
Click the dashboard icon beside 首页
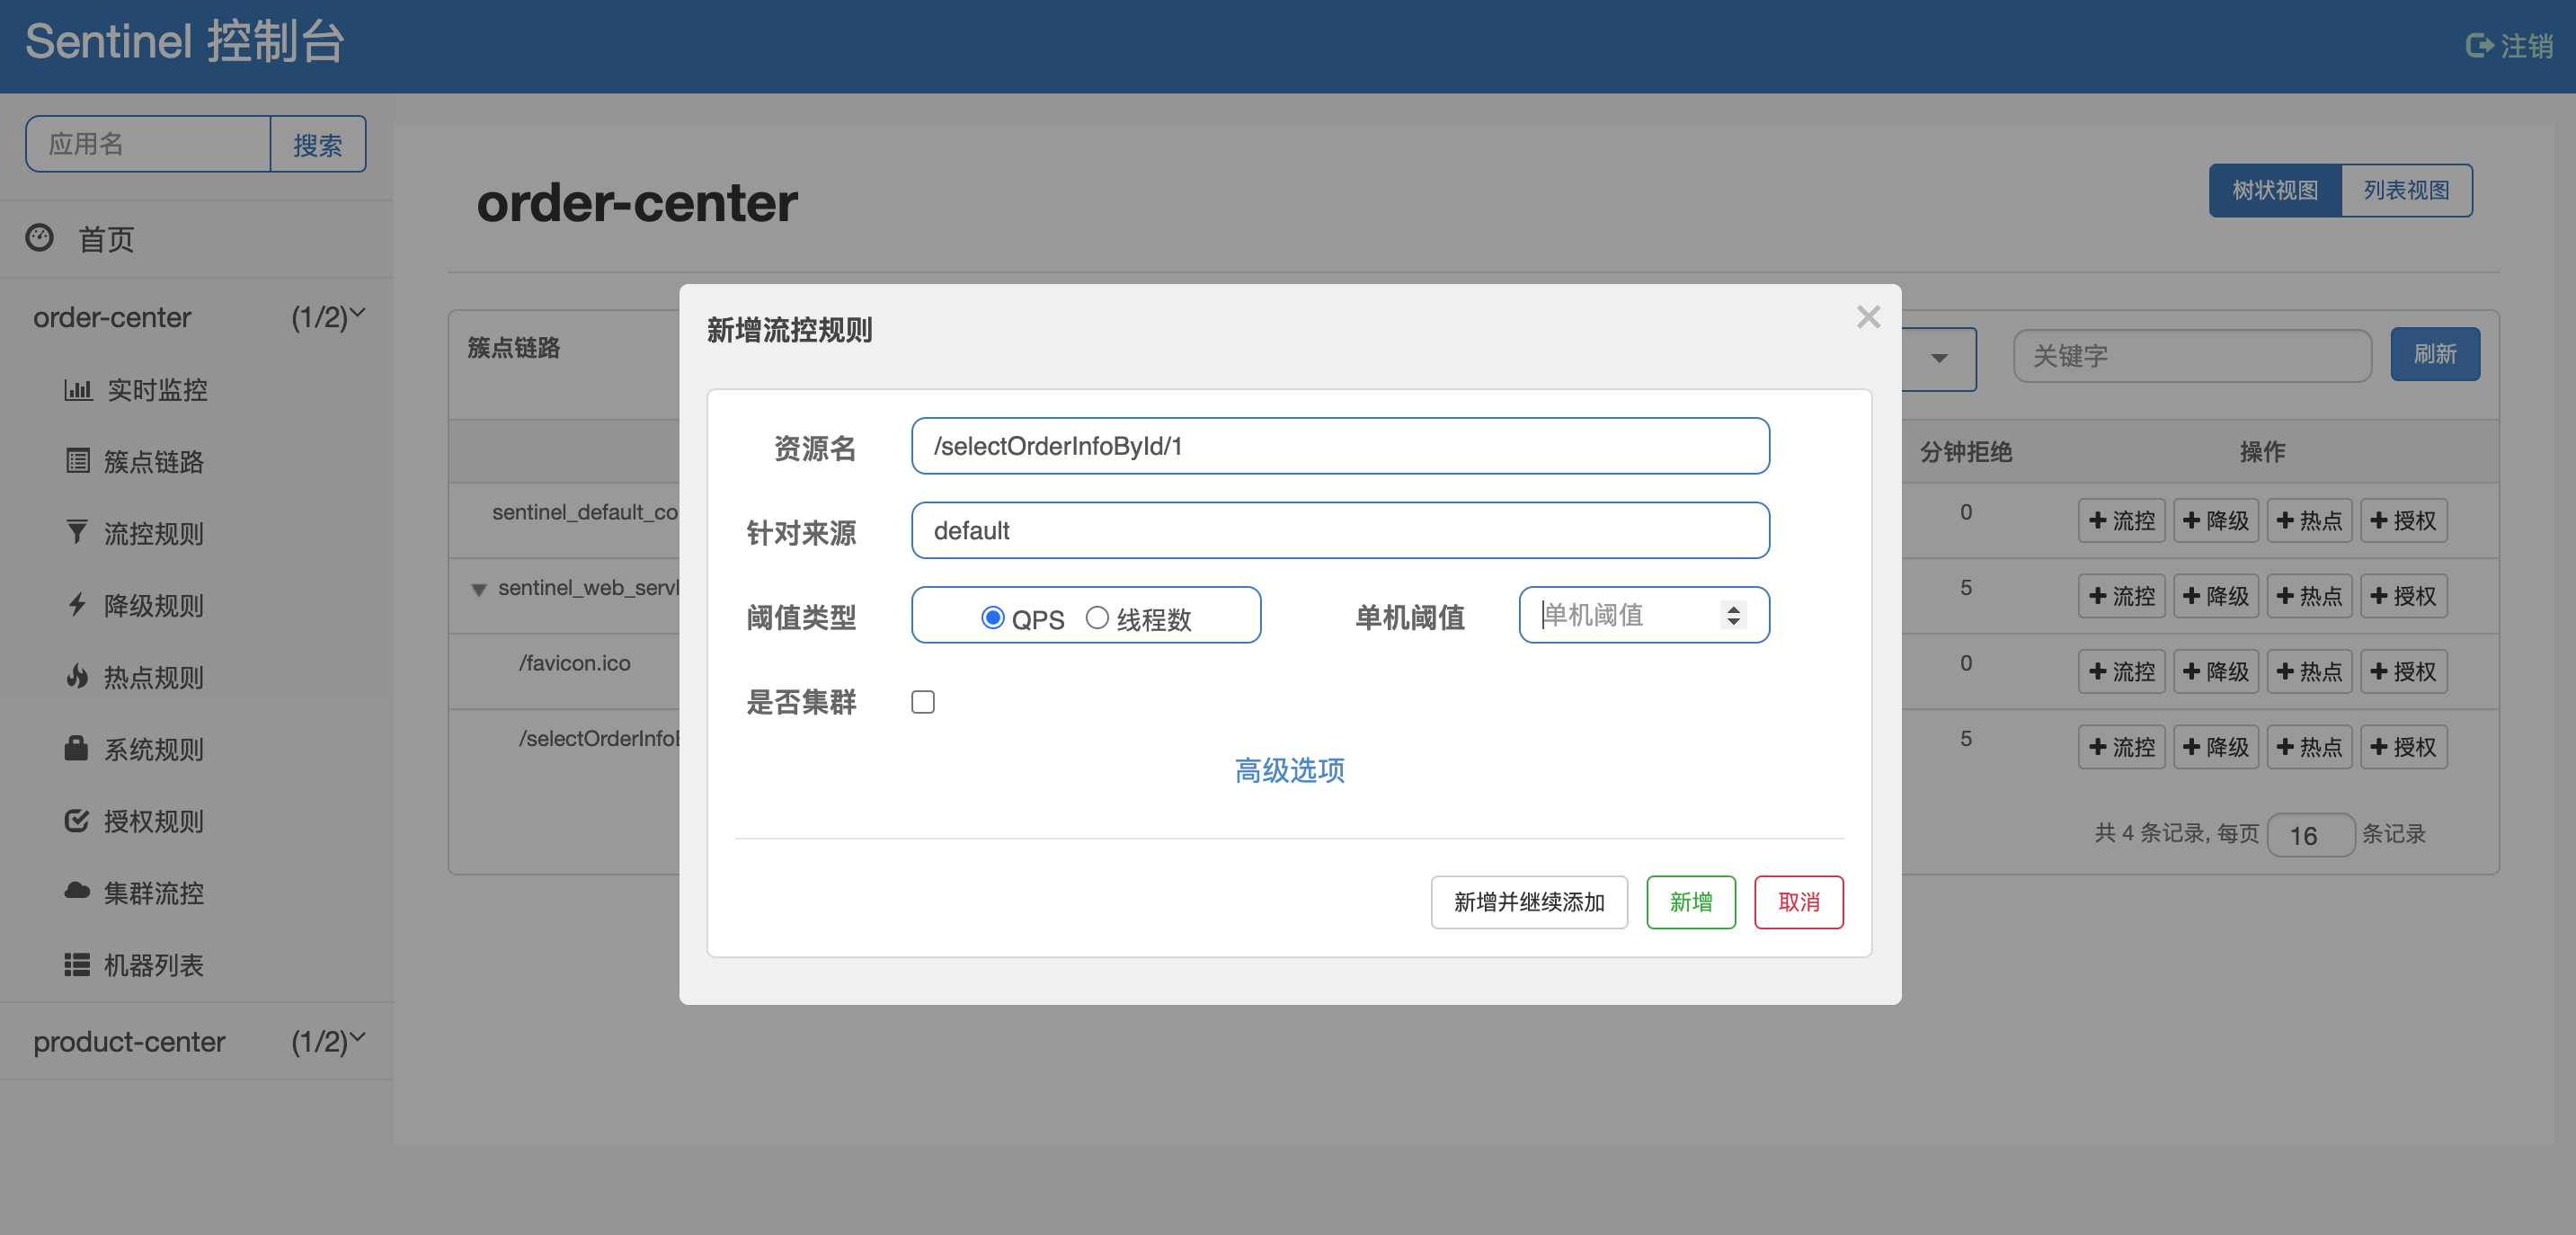point(40,238)
